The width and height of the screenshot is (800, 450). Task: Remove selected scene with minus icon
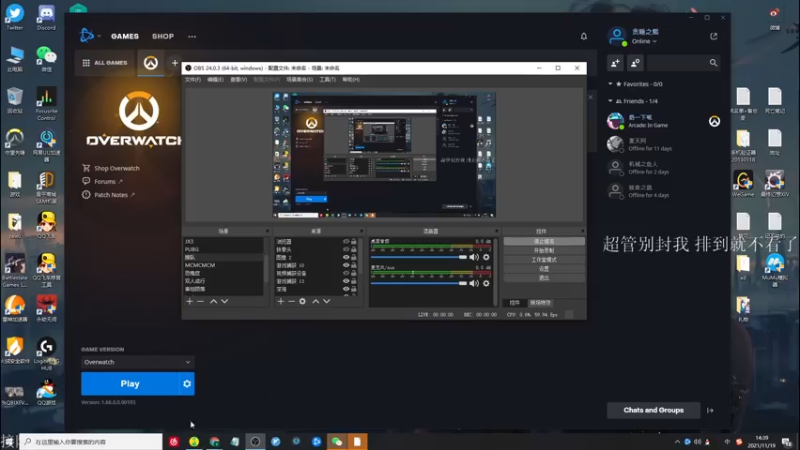[201, 302]
